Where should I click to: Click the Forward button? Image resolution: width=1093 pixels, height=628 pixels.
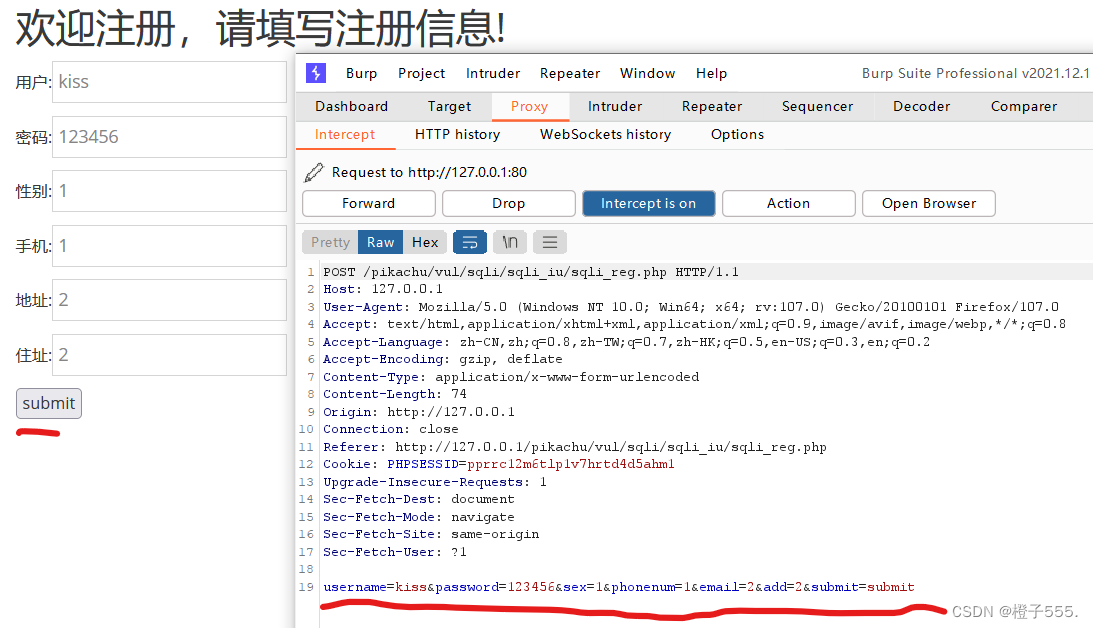pyautogui.click(x=369, y=204)
